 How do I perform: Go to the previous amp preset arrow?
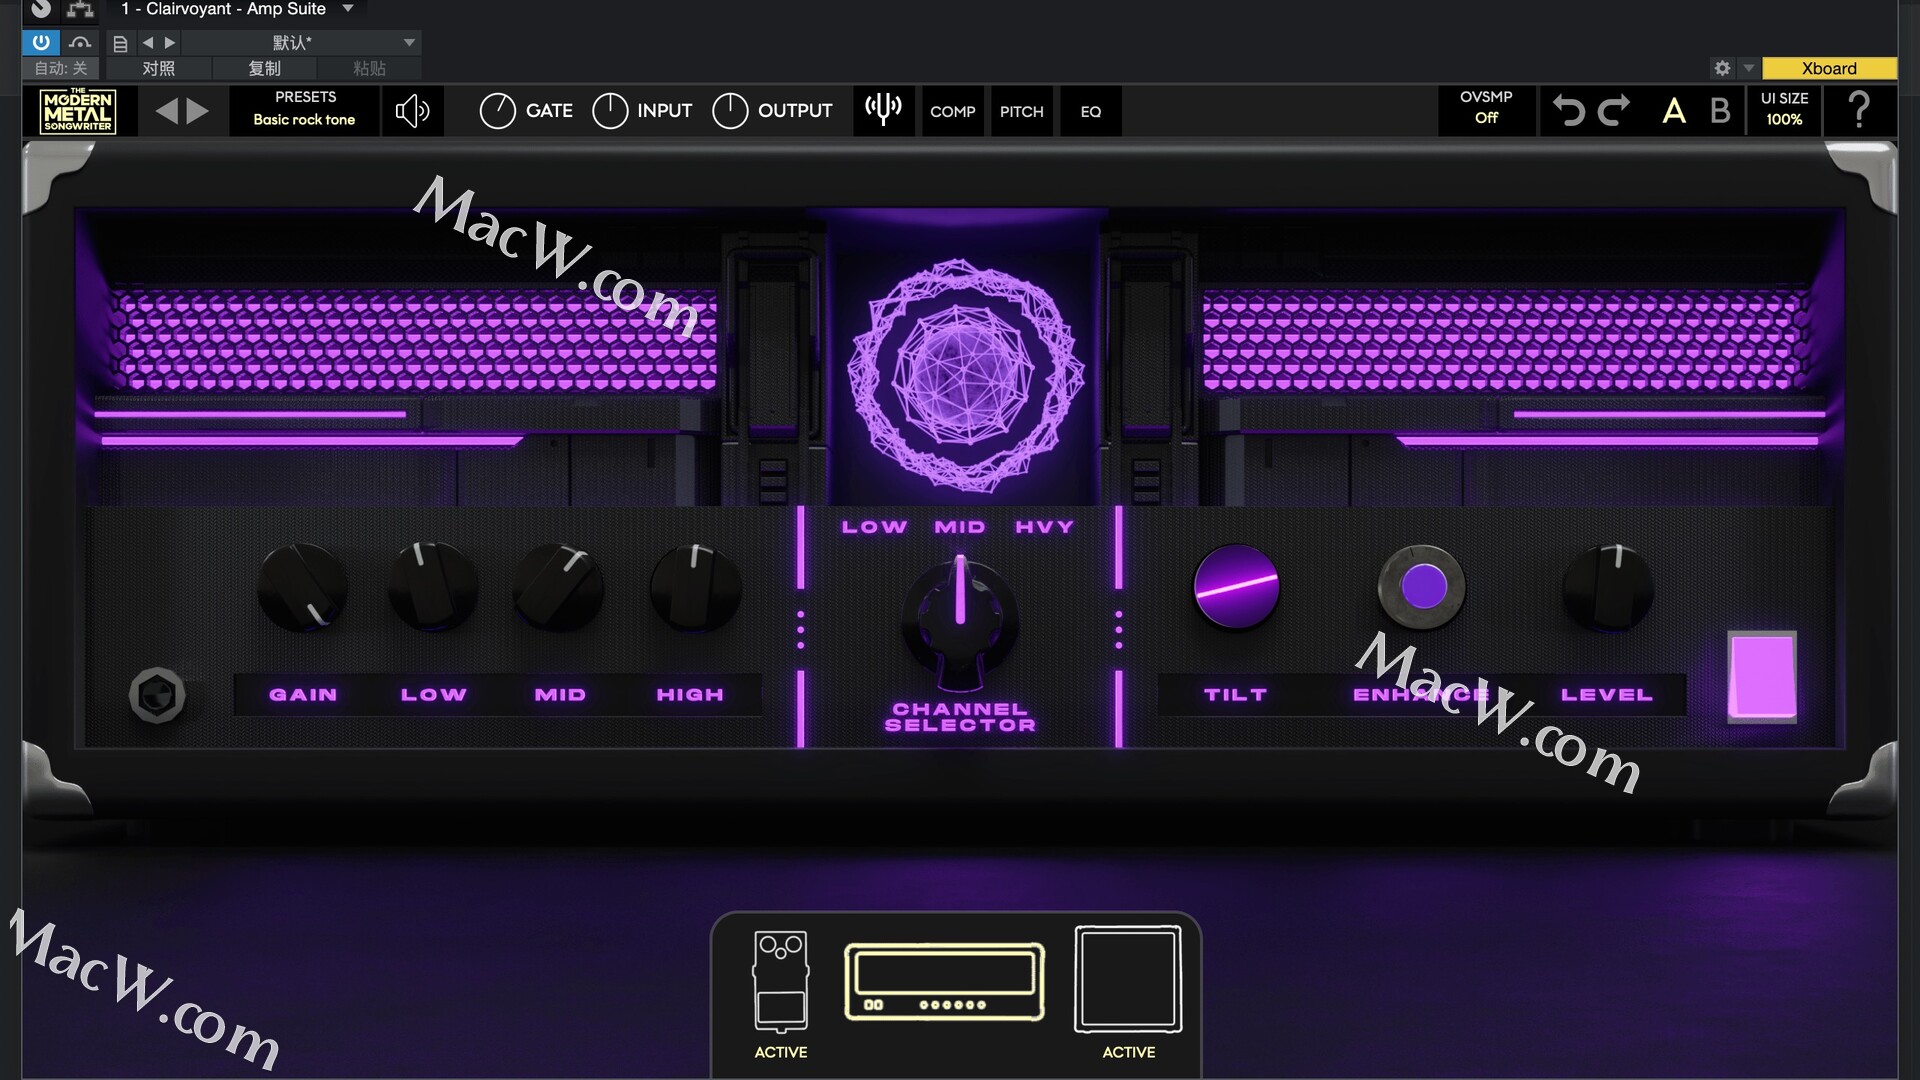tap(166, 111)
